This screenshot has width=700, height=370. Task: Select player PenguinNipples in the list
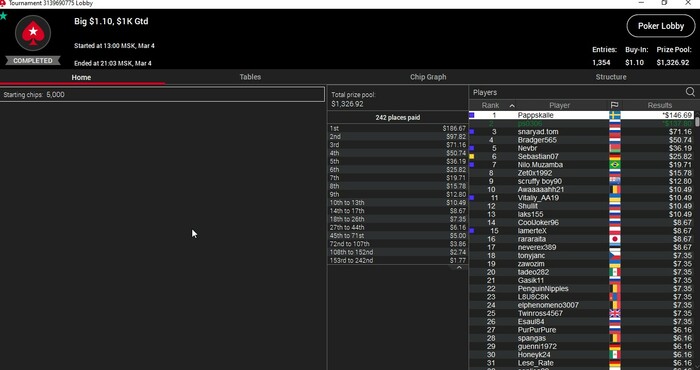pos(581,289)
